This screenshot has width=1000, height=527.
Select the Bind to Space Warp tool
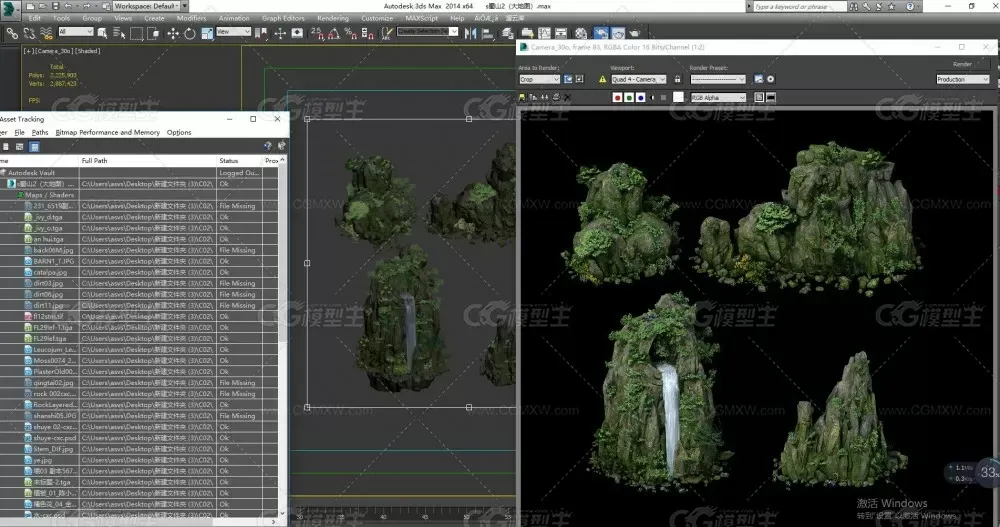(x=46, y=33)
